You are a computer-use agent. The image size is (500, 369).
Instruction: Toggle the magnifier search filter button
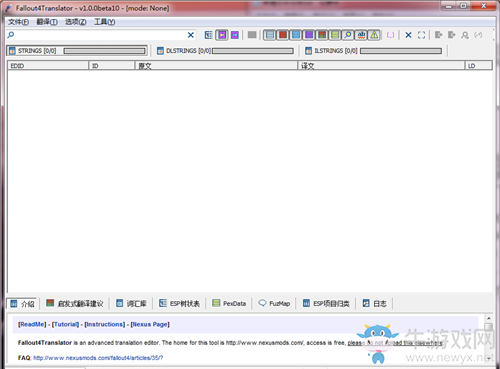[x=348, y=35]
